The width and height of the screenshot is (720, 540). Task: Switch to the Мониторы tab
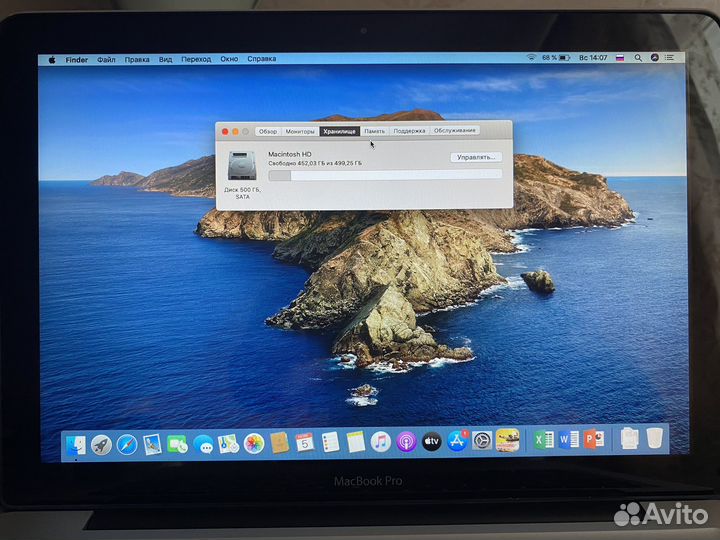pyautogui.click(x=300, y=131)
